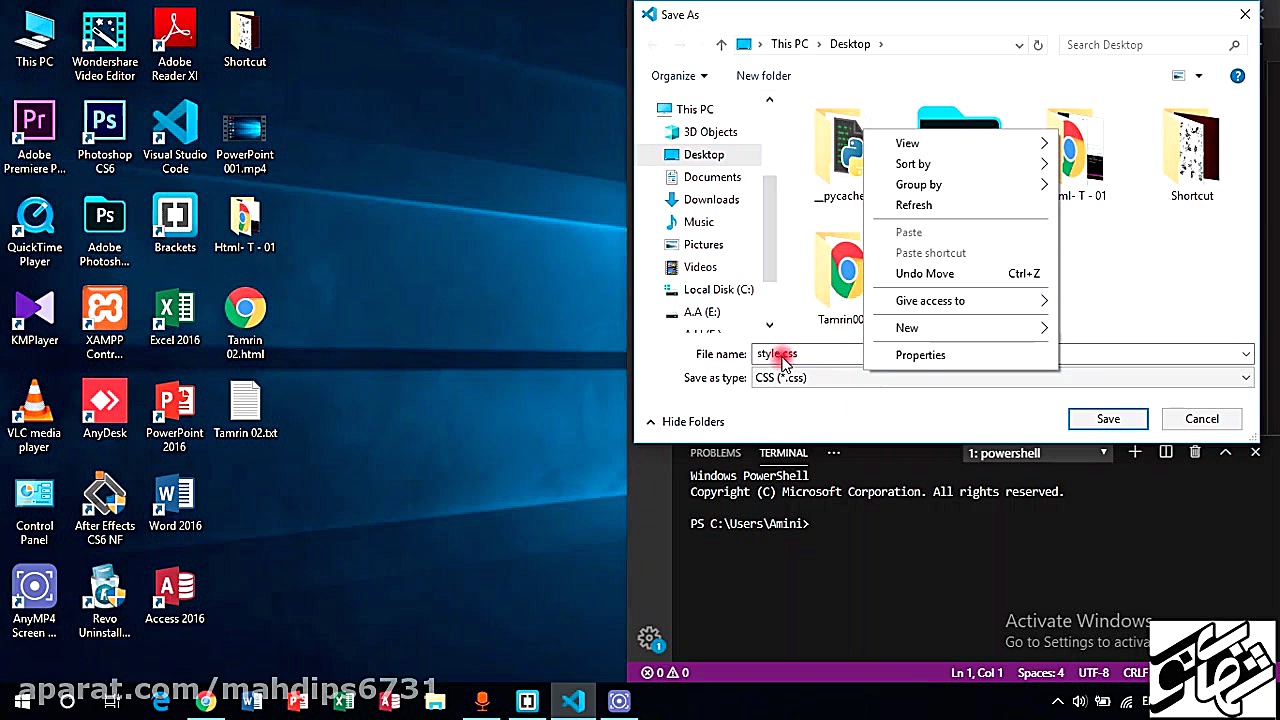The height and width of the screenshot is (720, 1280).
Task: Click the kill terminal trash icon
Action: click(x=1195, y=453)
